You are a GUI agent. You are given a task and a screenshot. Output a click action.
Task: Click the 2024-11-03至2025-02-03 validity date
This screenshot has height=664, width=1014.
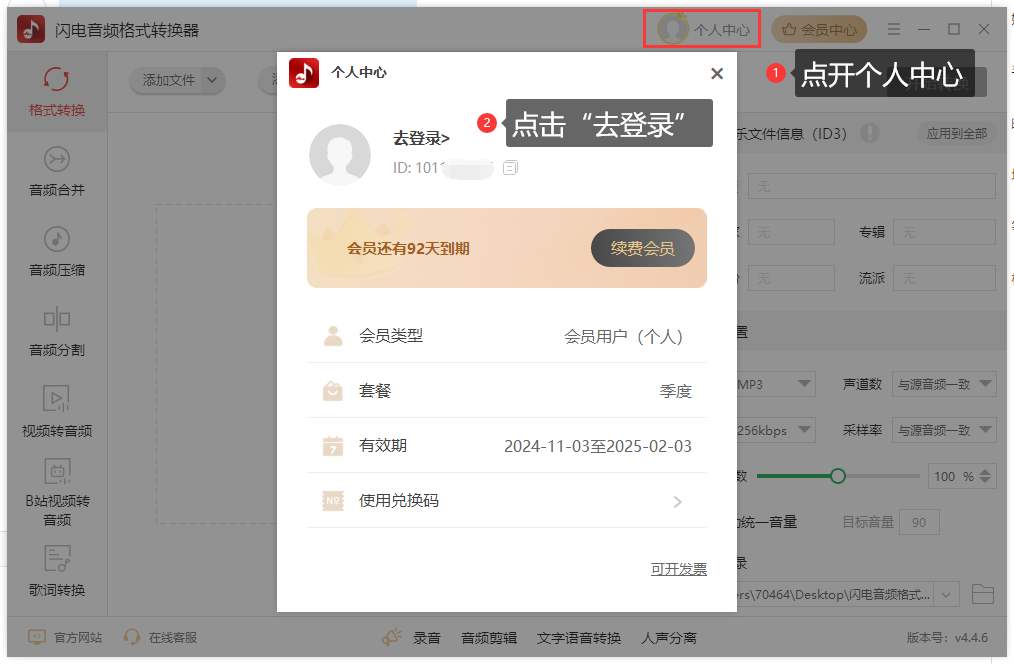click(598, 446)
